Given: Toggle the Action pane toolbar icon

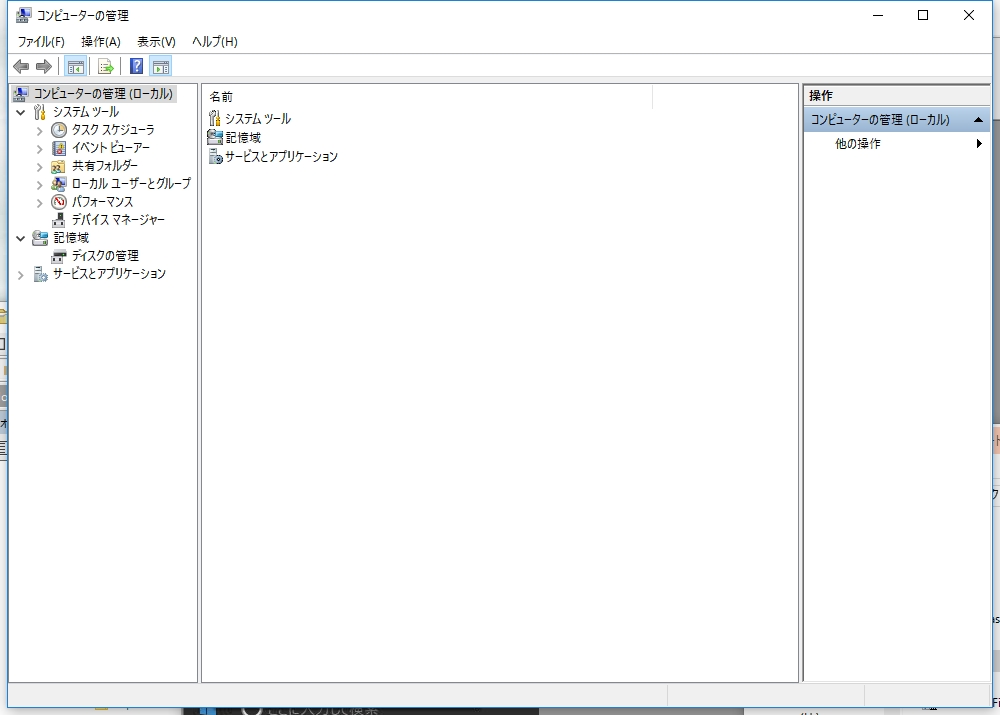Looking at the screenshot, I should pos(161,67).
